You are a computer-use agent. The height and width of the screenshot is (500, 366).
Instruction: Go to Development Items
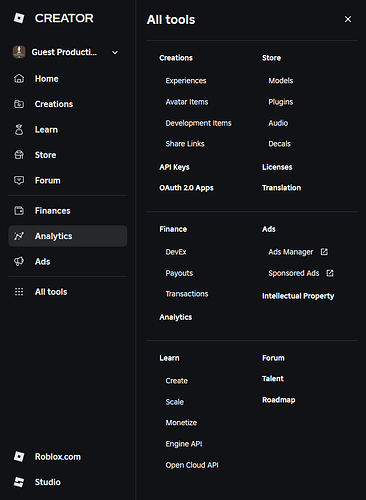point(198,123)
